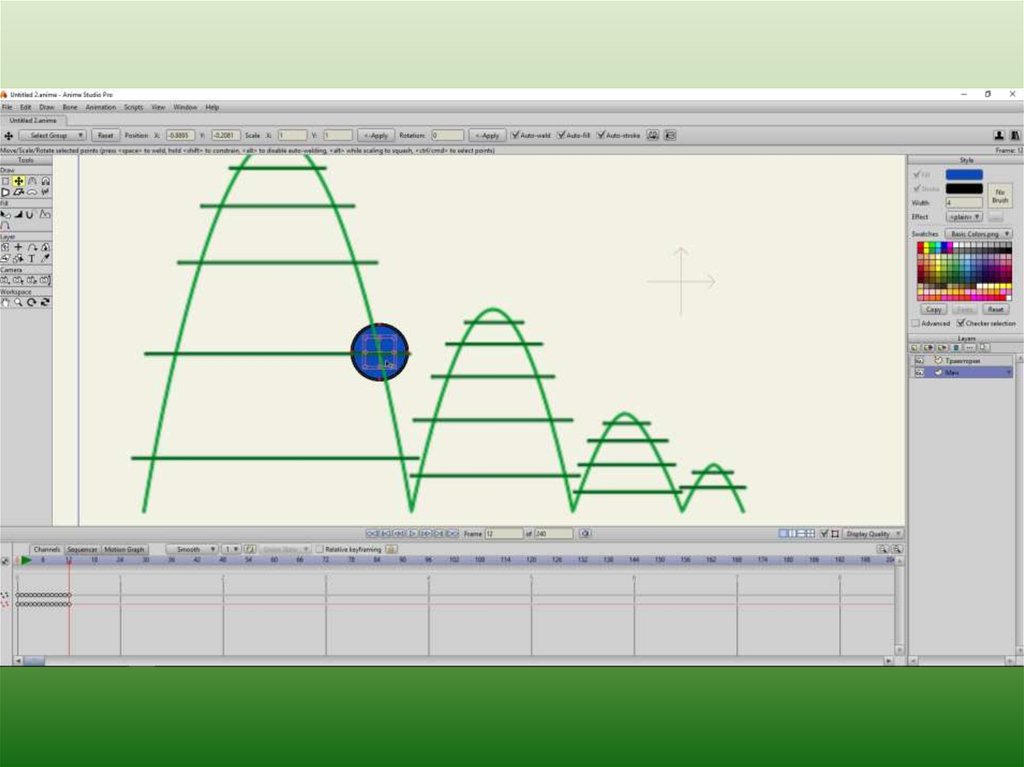The width and height of the screenshot is (1024, 767).
Task: Choose the Pan Workspace hand tool
Action: [6, 302]
